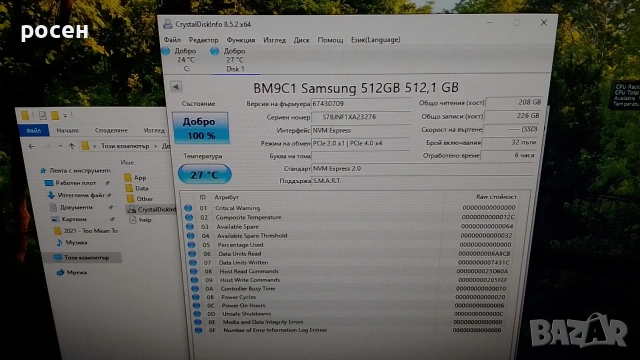The width and height of the screenshot is (640, 360).
Task: Switch to the Начало ribbon tab in Explorer
Action: [68, 130]
